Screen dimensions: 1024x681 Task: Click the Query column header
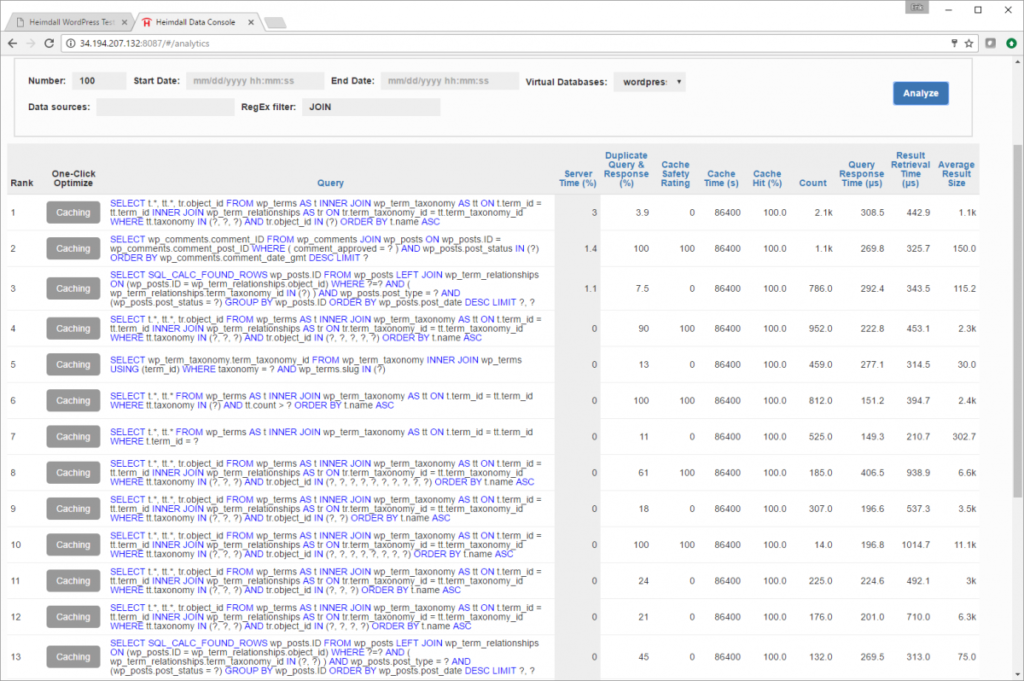coord(330,183)
